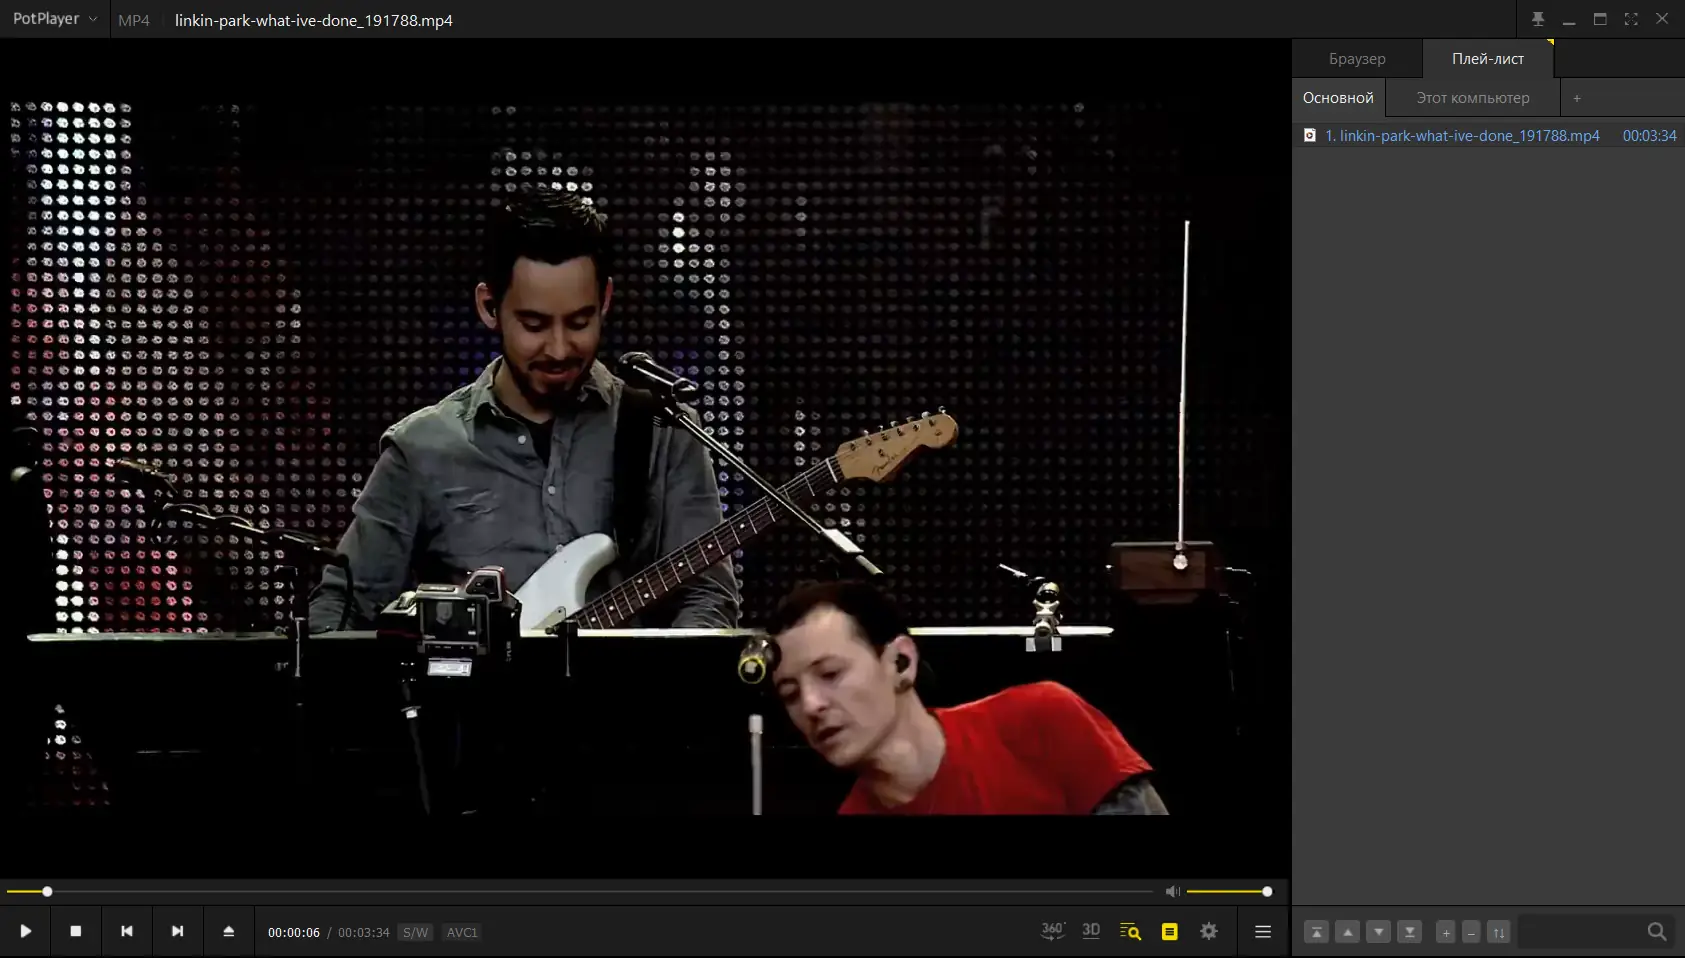This screenshot has height=958, width=1685.
Task: Open the playlist sort options button
Action: [x=1498, y=932]
